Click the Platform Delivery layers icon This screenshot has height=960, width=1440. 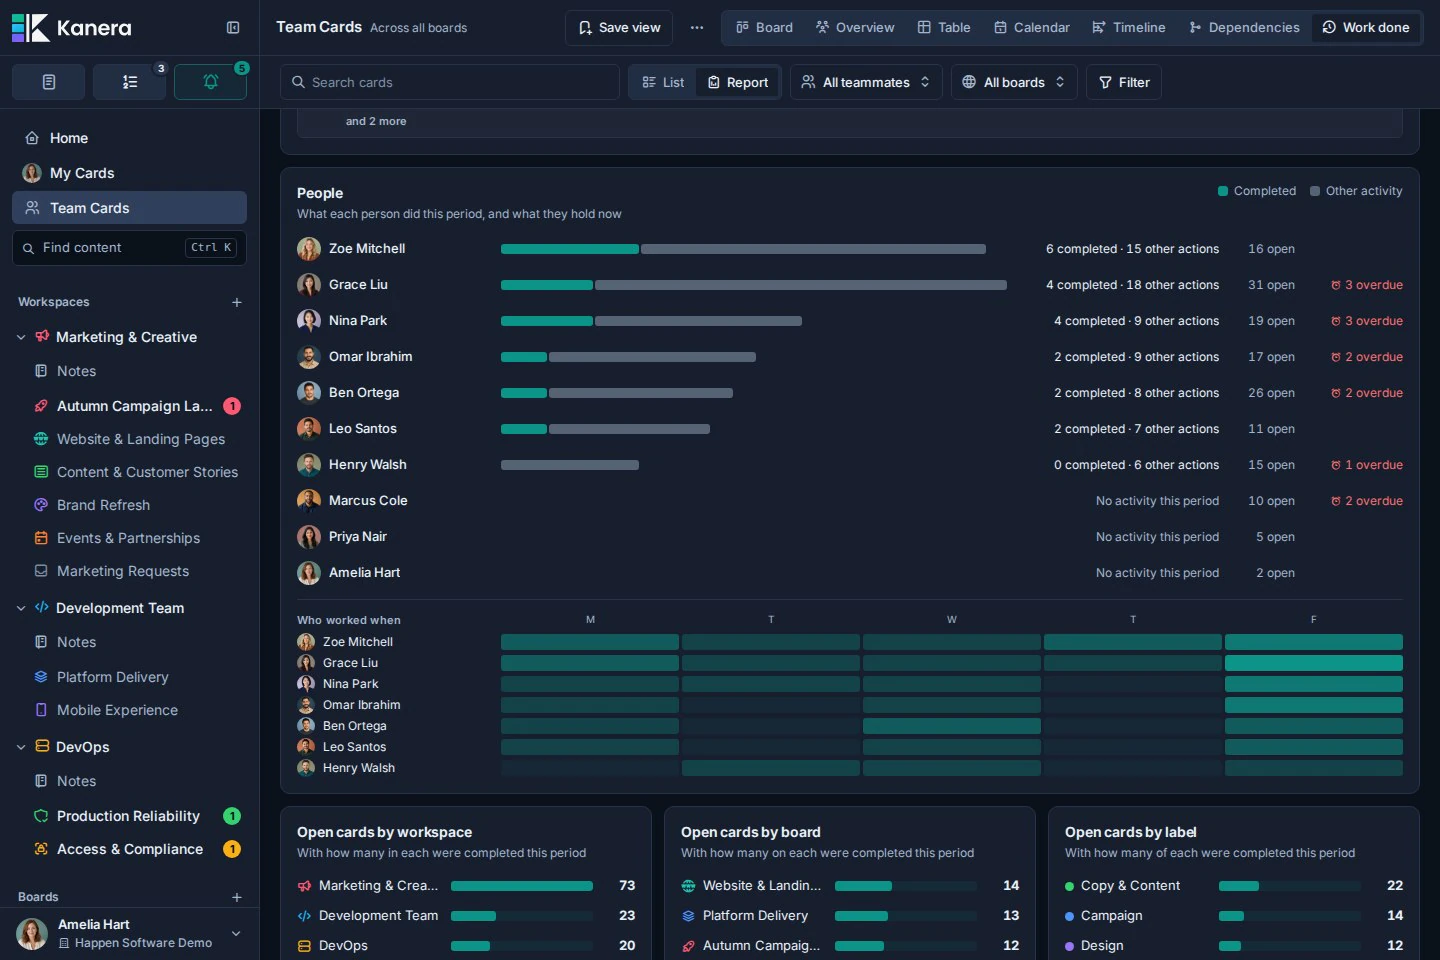coord(41,677)
